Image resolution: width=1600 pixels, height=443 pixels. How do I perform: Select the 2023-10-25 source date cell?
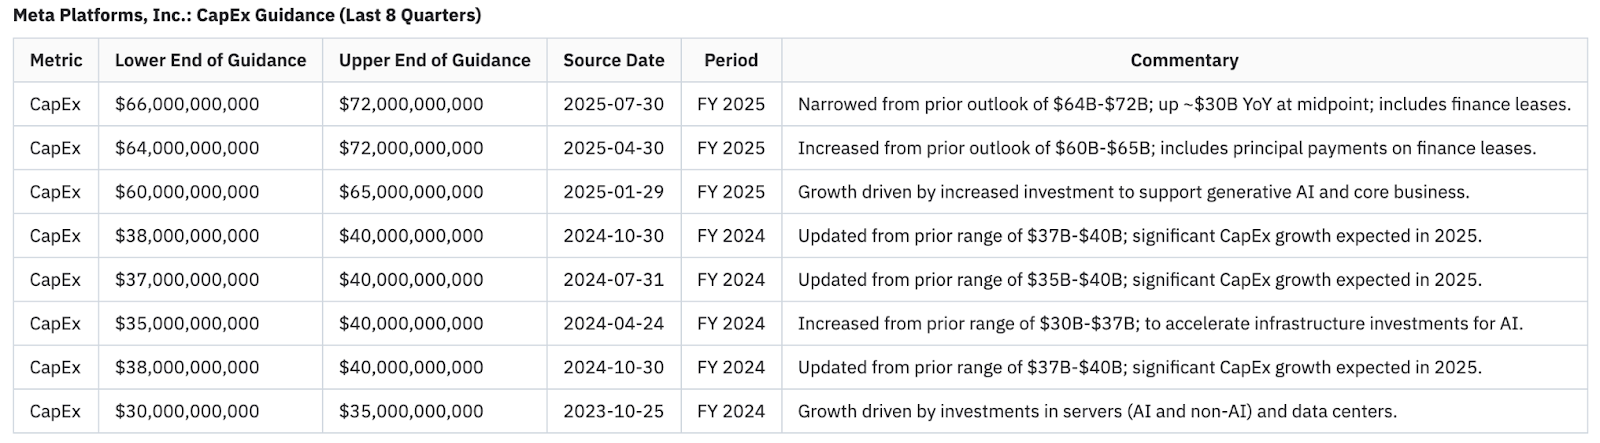click(x=613, y=411)
